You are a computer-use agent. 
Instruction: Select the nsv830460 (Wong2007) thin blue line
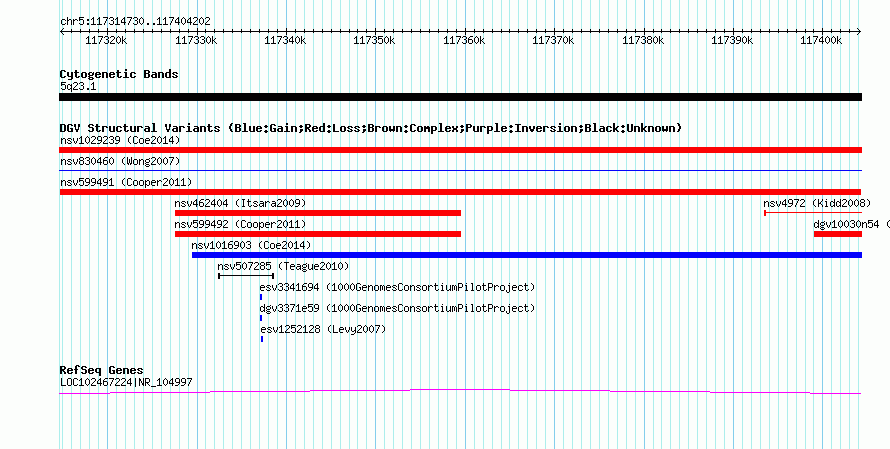(x=460, y=170)
